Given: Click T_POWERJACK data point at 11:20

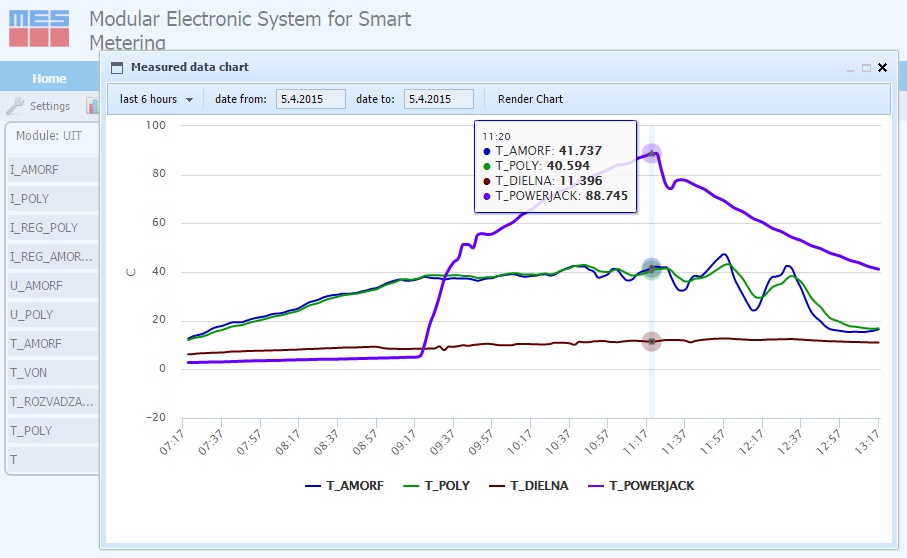Looking at the screenshot, I should click(x=651, y=153).
